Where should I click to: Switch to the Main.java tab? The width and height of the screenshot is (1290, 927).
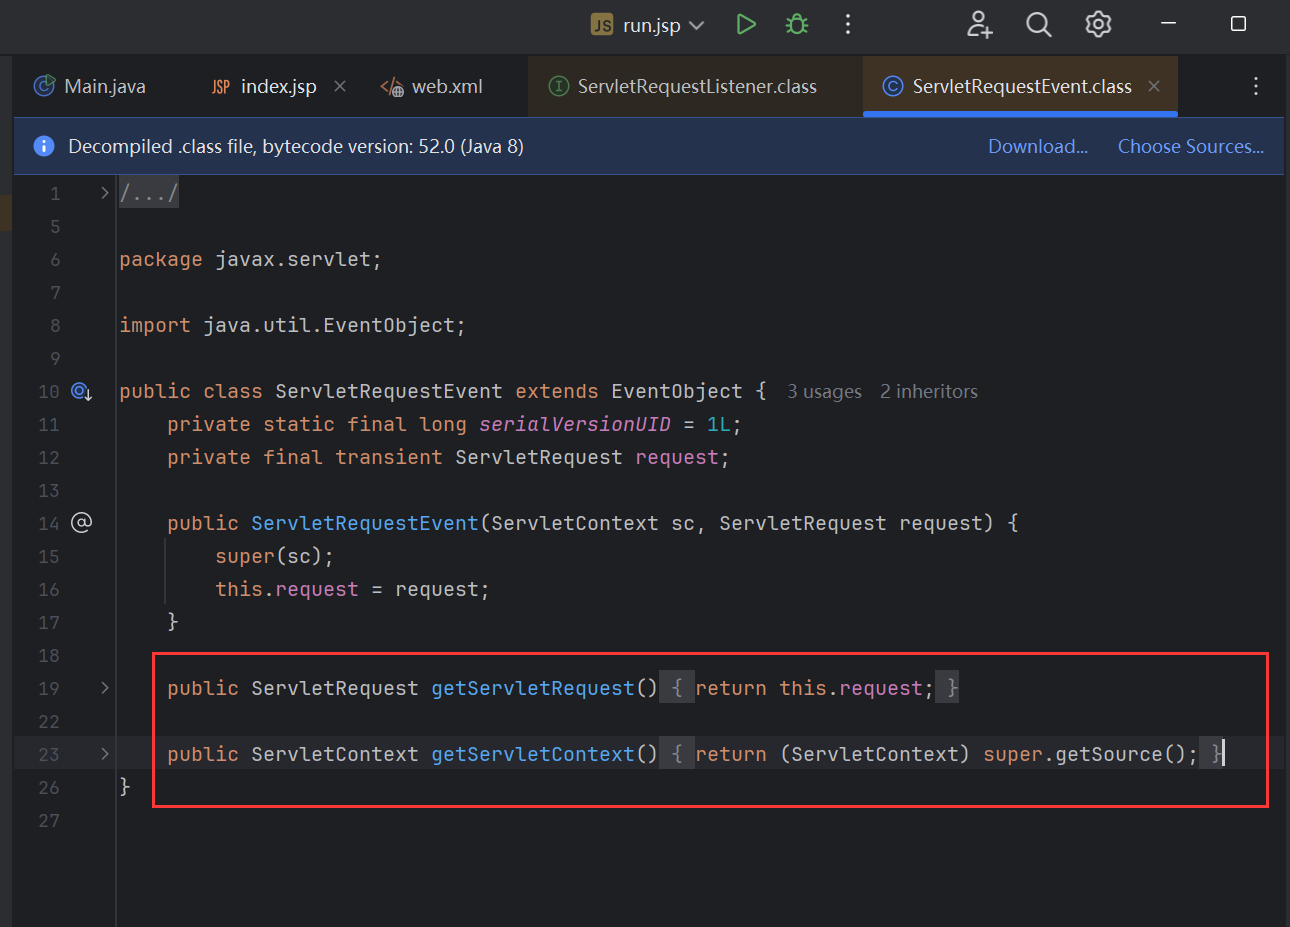click(x=90, y=86)
